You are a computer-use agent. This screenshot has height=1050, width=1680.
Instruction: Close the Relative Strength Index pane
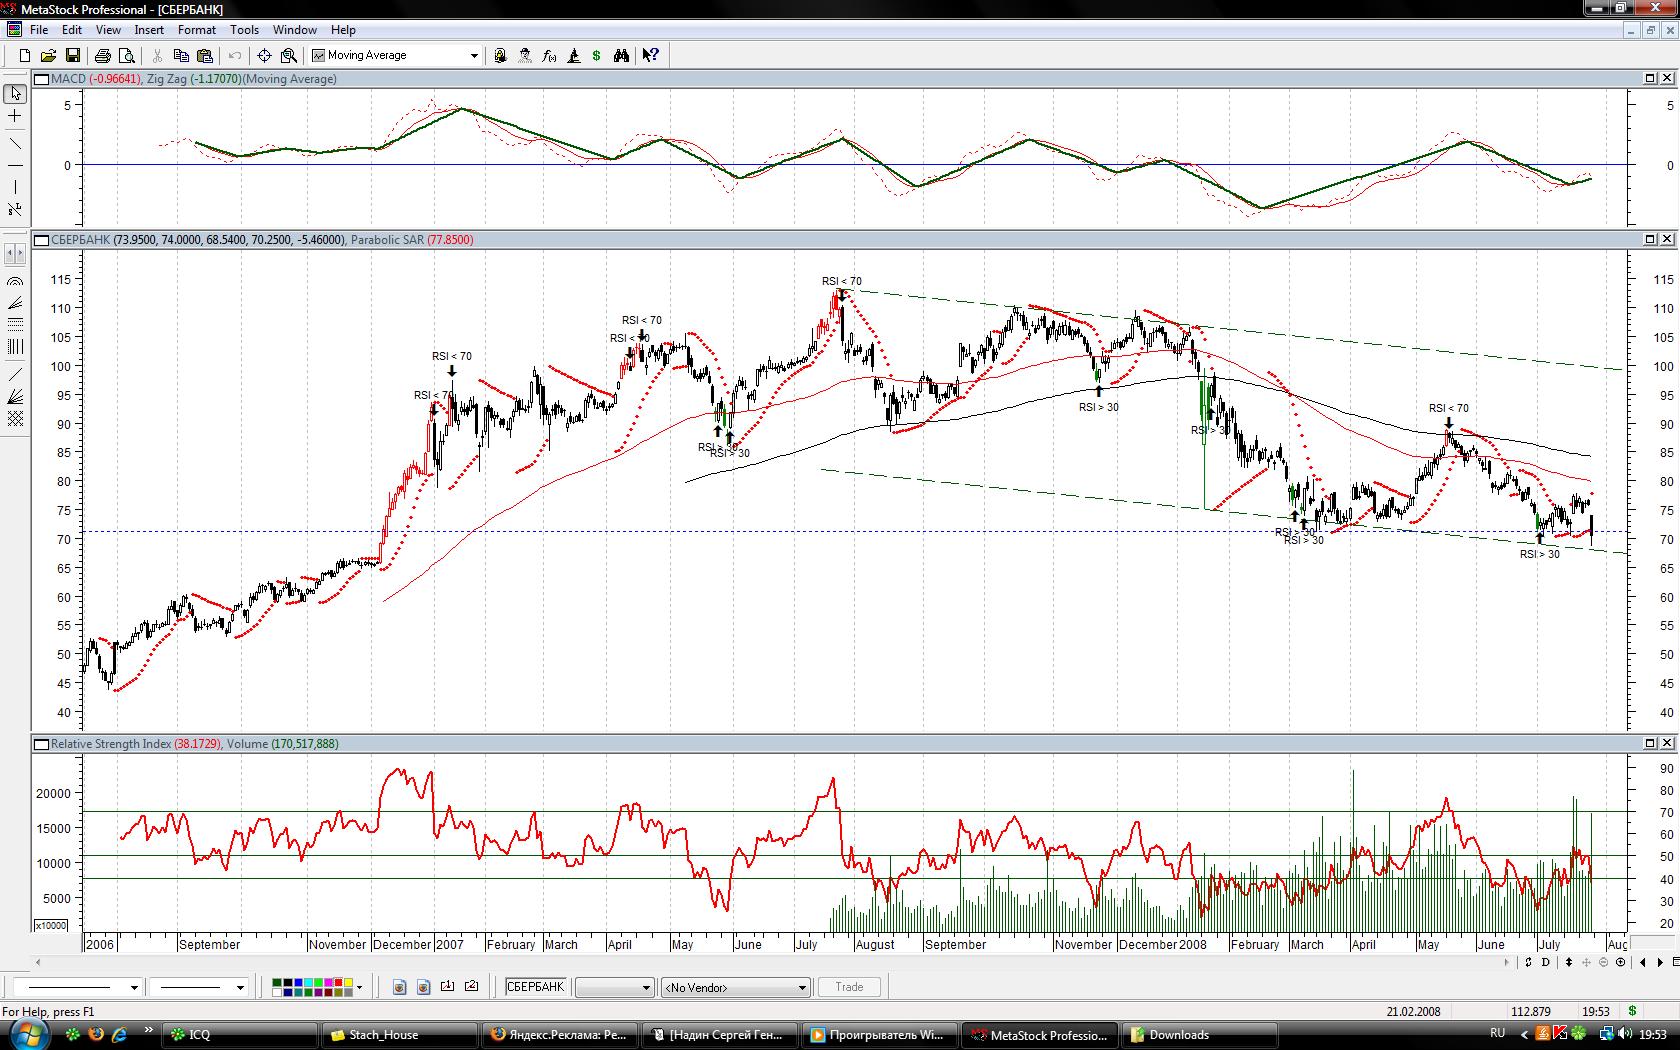(x=1667, y=743)
